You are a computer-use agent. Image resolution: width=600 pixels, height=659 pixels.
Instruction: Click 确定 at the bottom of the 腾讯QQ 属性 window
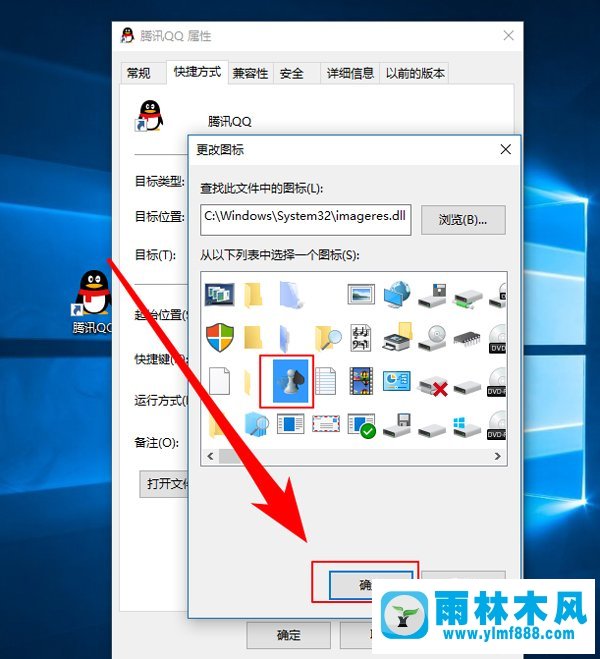(x=289, y=635)
